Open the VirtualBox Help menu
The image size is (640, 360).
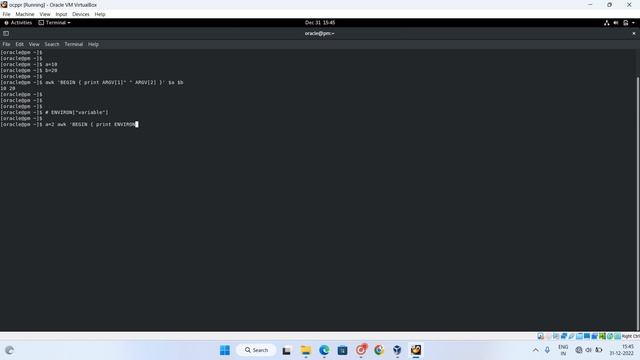pyautogui.click(x=100, y=14)
